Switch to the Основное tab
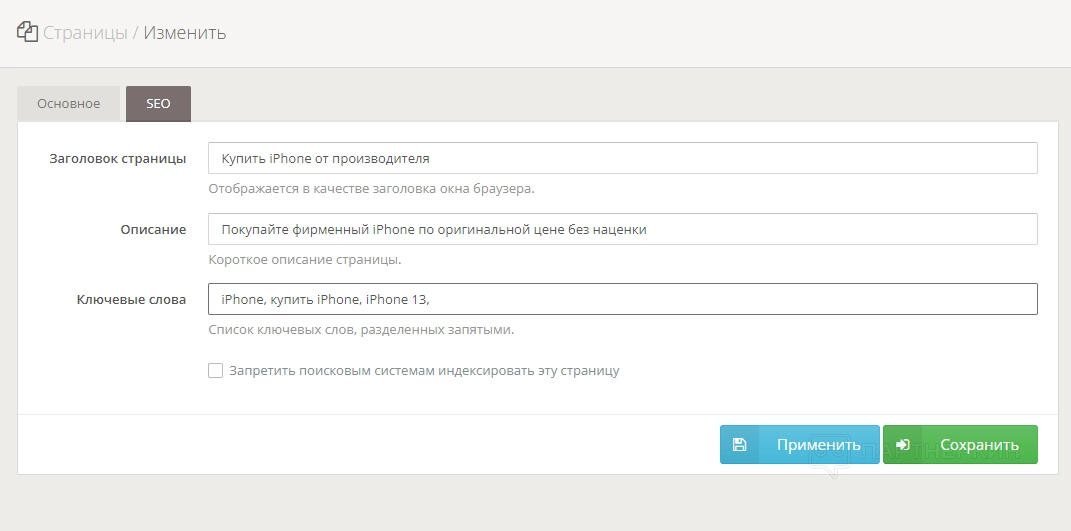 [68, 104]
